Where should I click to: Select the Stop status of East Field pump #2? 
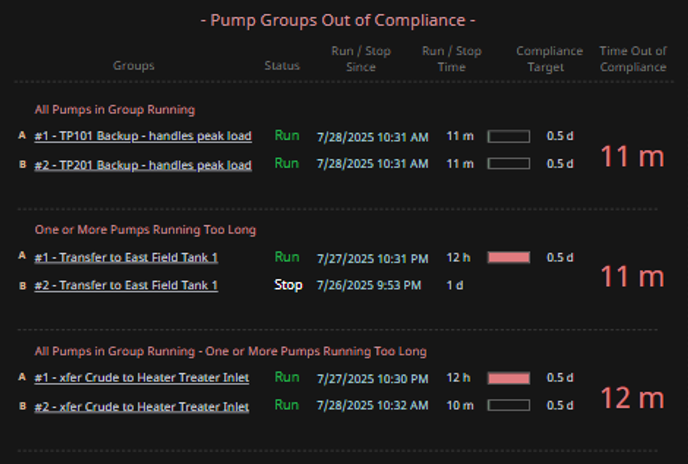(288, 286)
